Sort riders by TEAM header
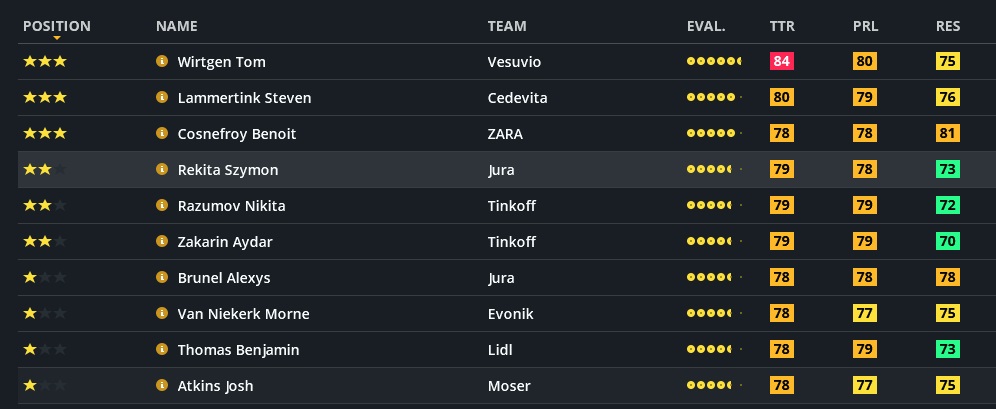The width and height of the screenshot is (996, 409). coord(507,26)
